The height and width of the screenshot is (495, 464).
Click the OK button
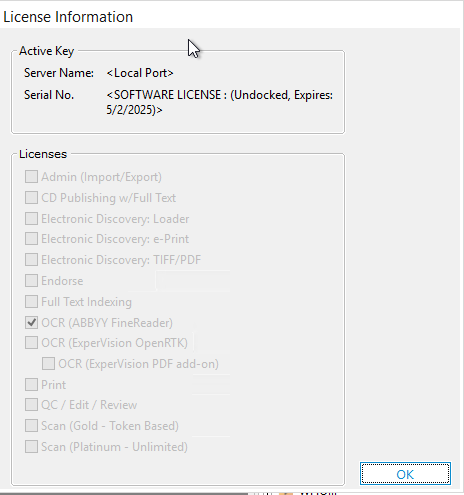point(405,474)
